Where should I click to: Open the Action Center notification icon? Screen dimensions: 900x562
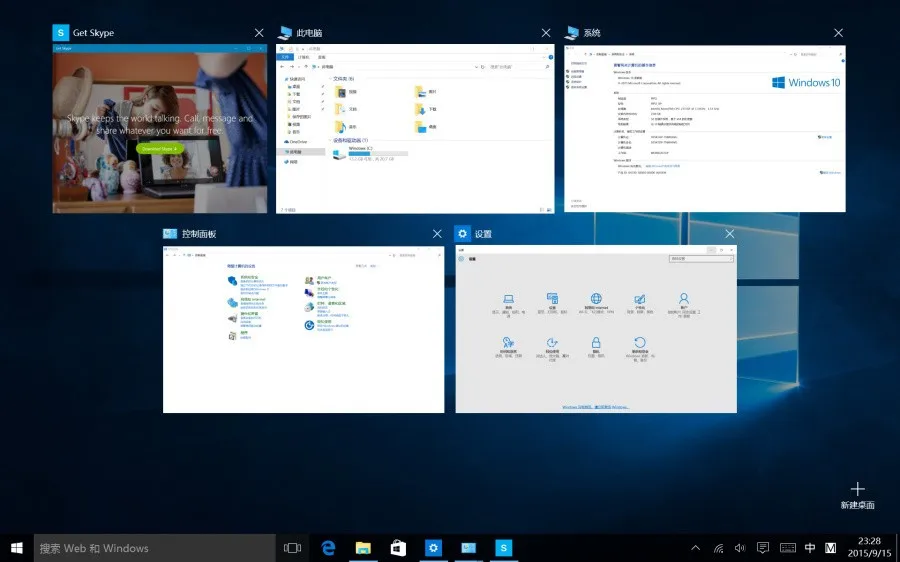point(763,548)
